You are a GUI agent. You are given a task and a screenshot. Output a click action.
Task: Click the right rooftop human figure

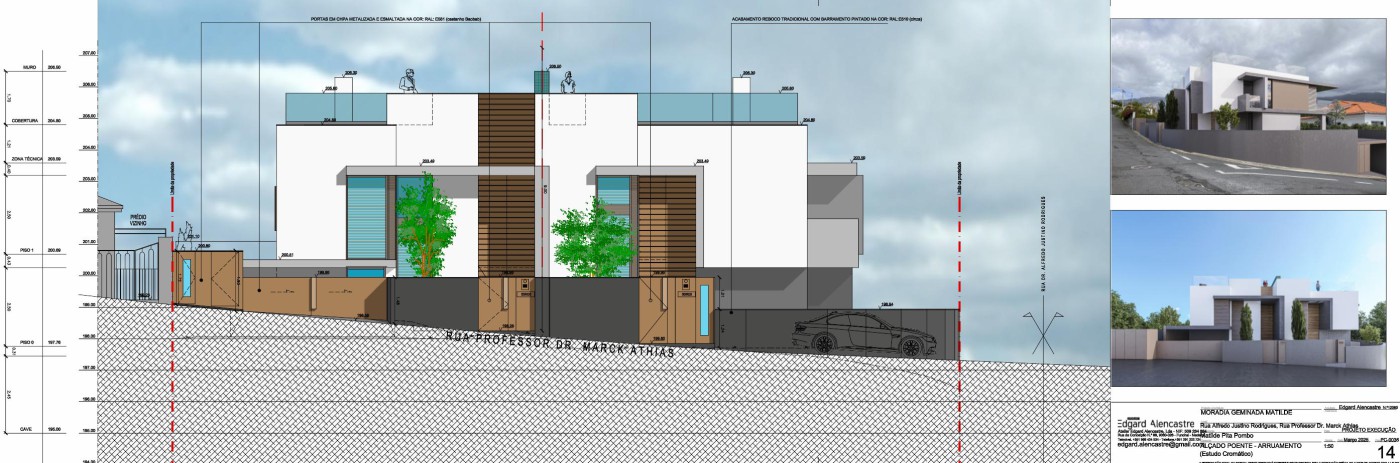point(570,82)
